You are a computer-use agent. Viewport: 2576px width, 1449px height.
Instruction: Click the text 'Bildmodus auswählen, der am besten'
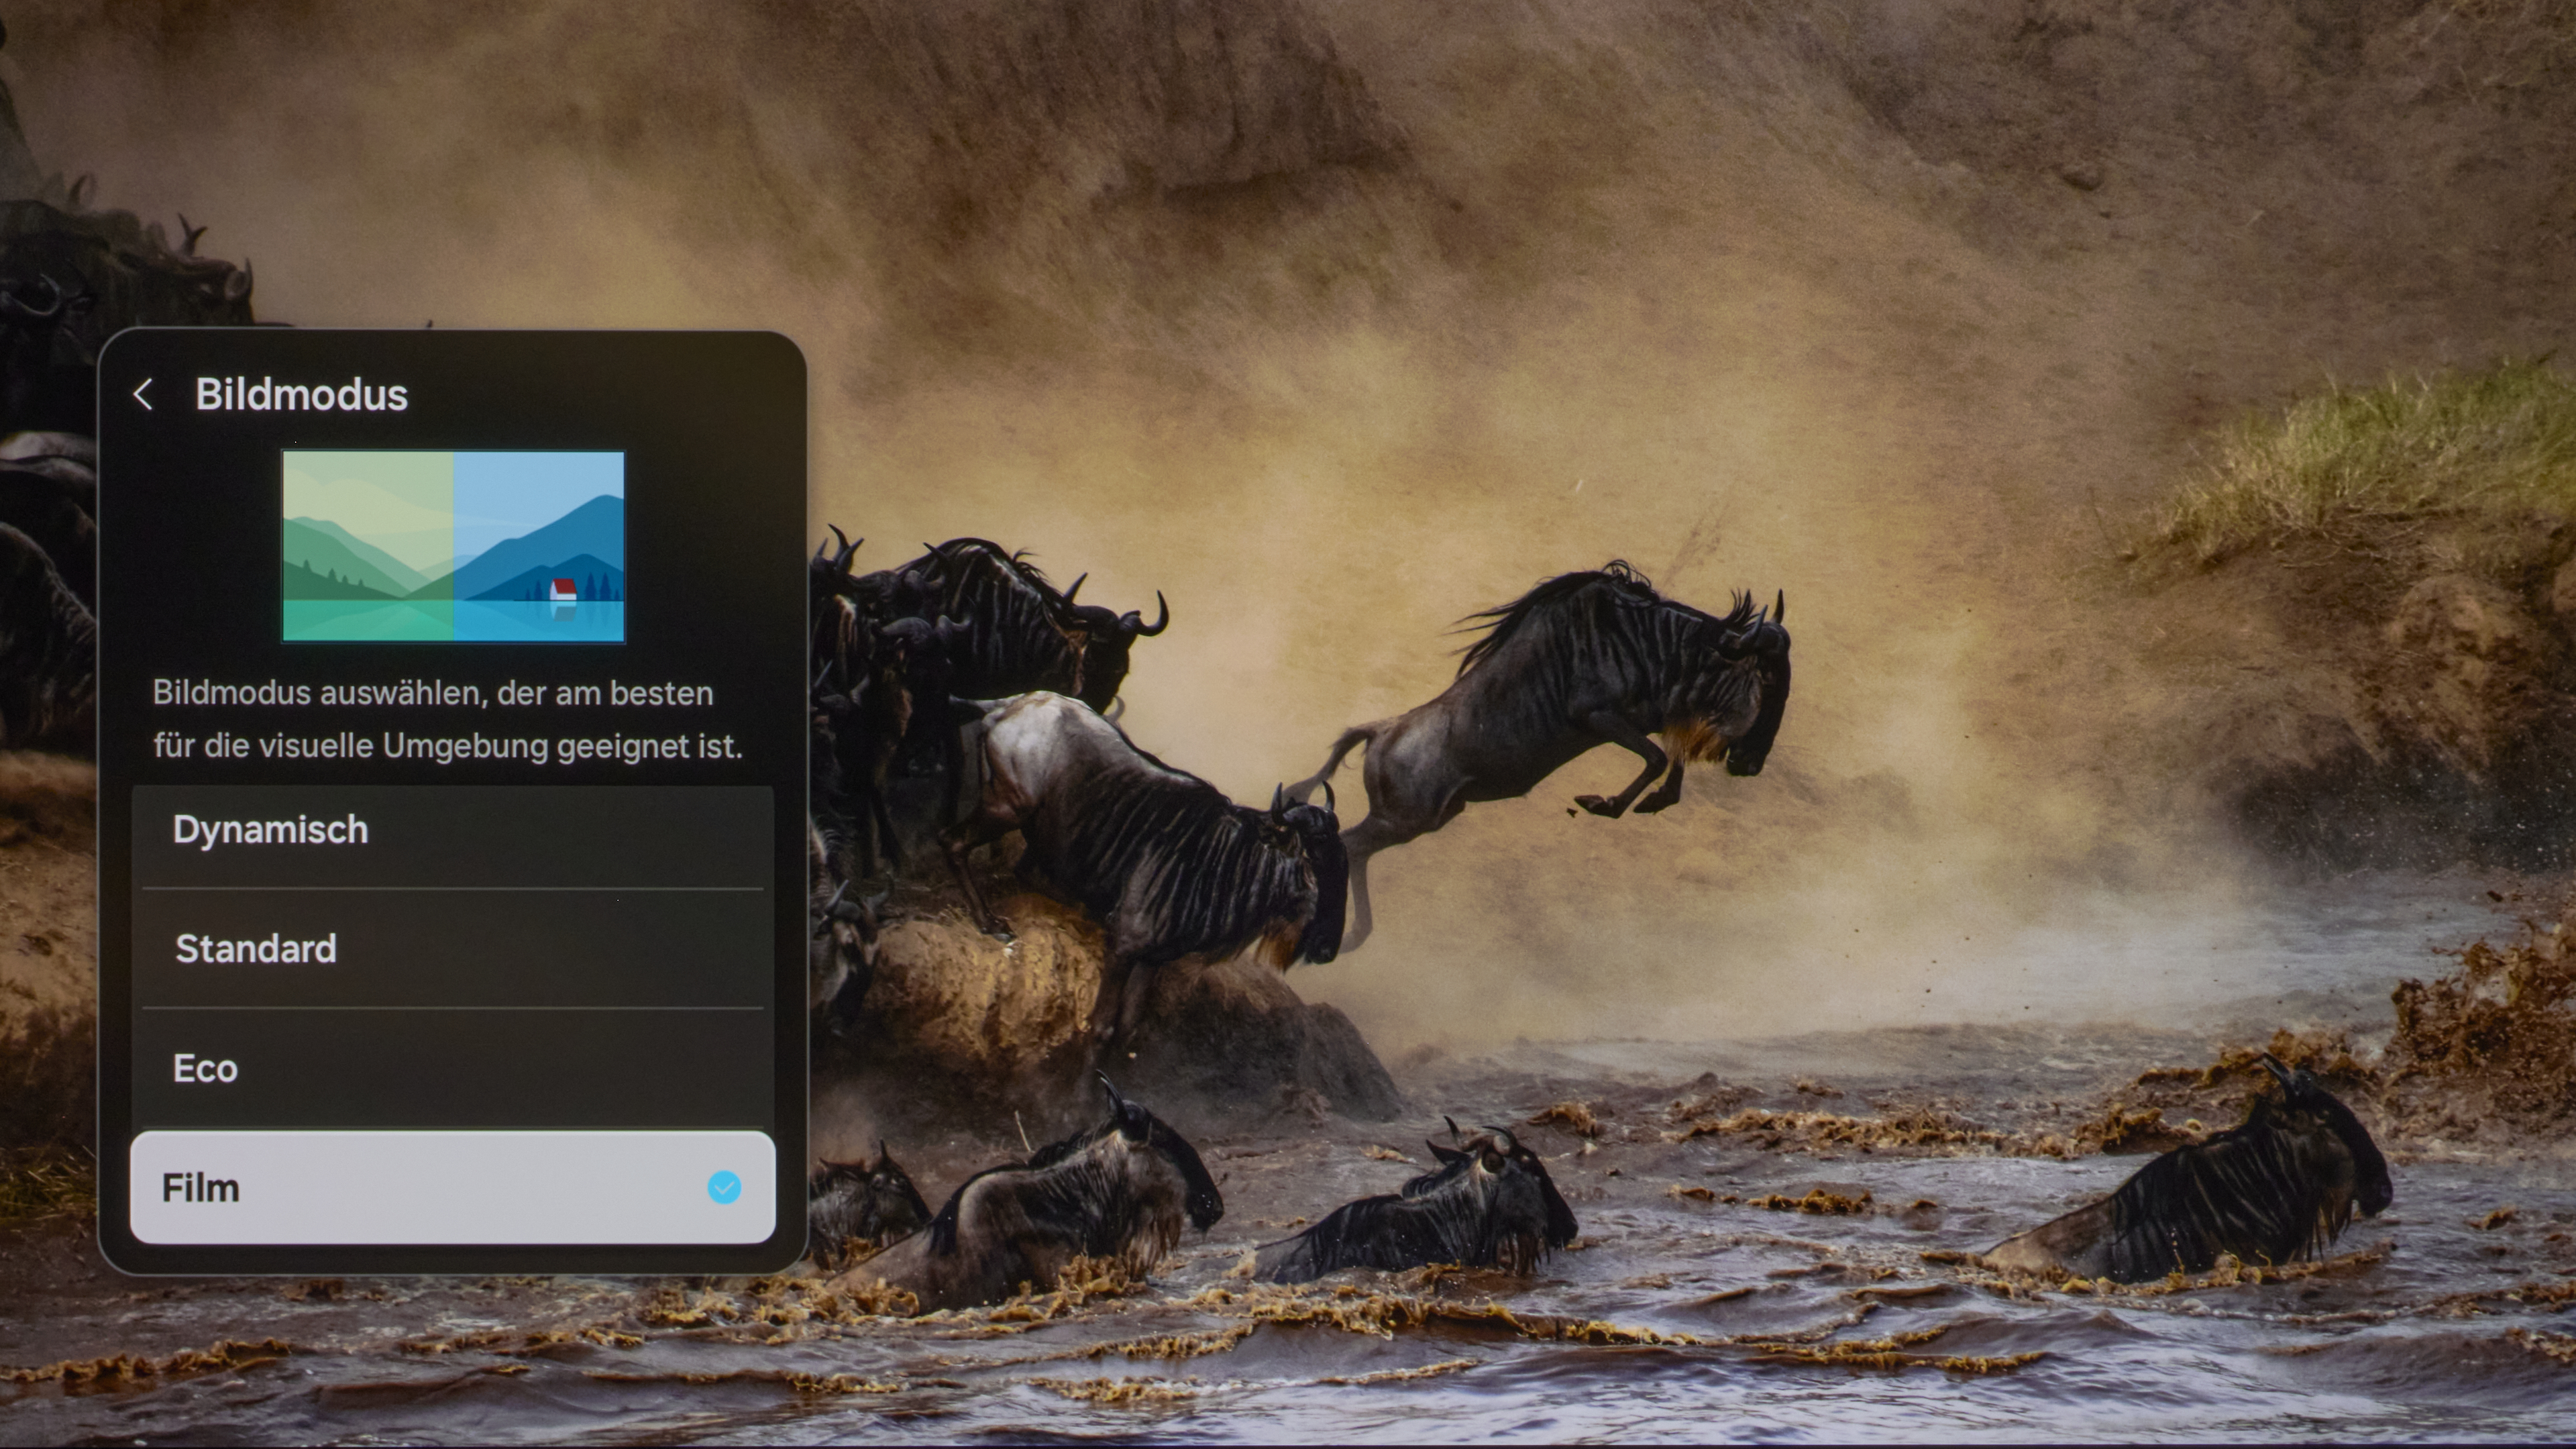click(x=432, y=693)
